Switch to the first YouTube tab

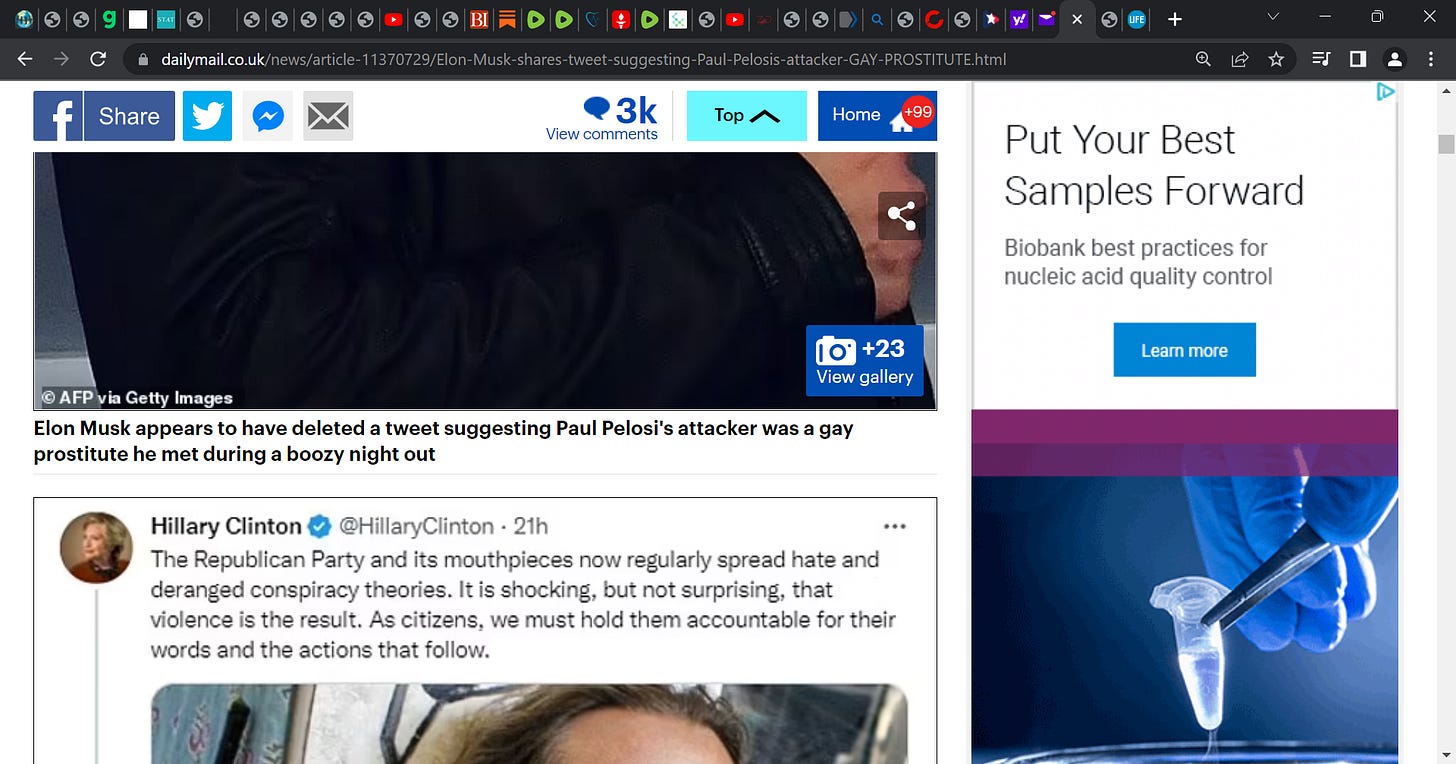(x=394, y=19)
